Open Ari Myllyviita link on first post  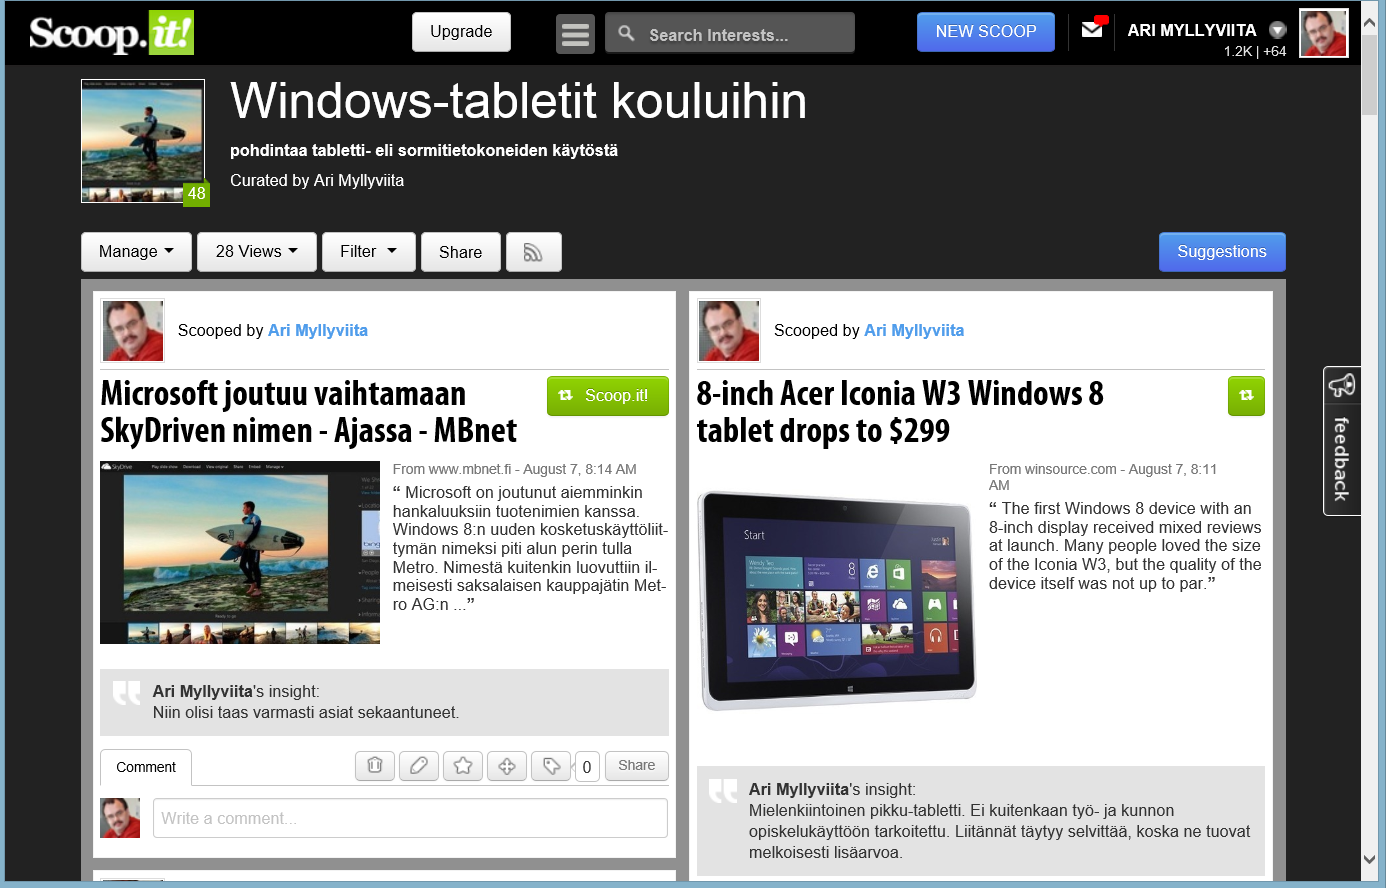coord(318,330)
